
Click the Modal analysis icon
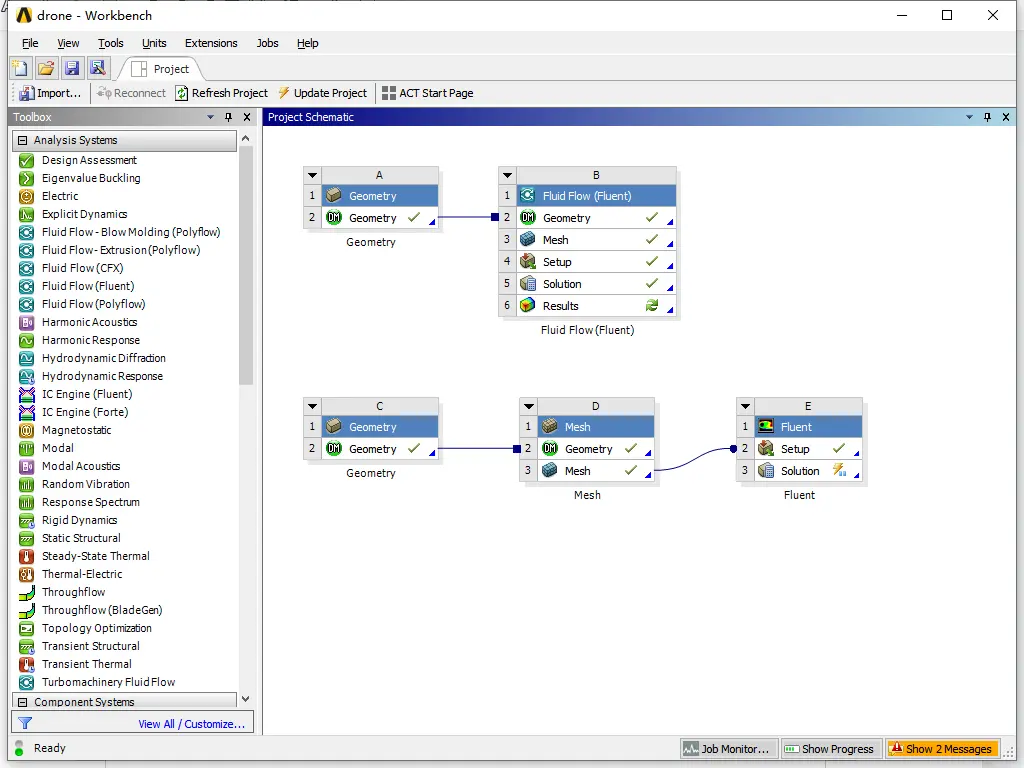tap(26, 449)
